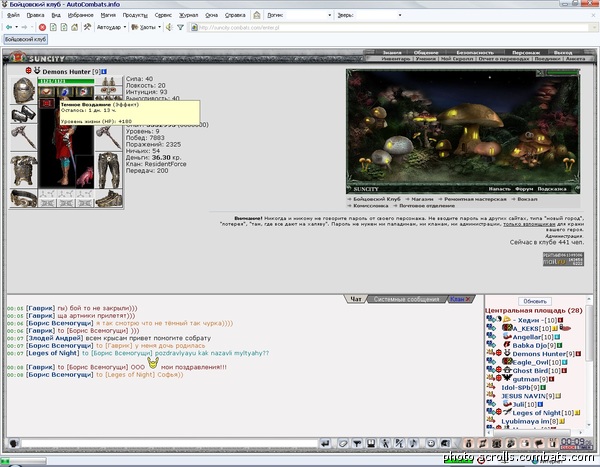Go to the Вокзал link
This screenshot has width=600, height=467.
pyautogui.click(x=527, y=199)
